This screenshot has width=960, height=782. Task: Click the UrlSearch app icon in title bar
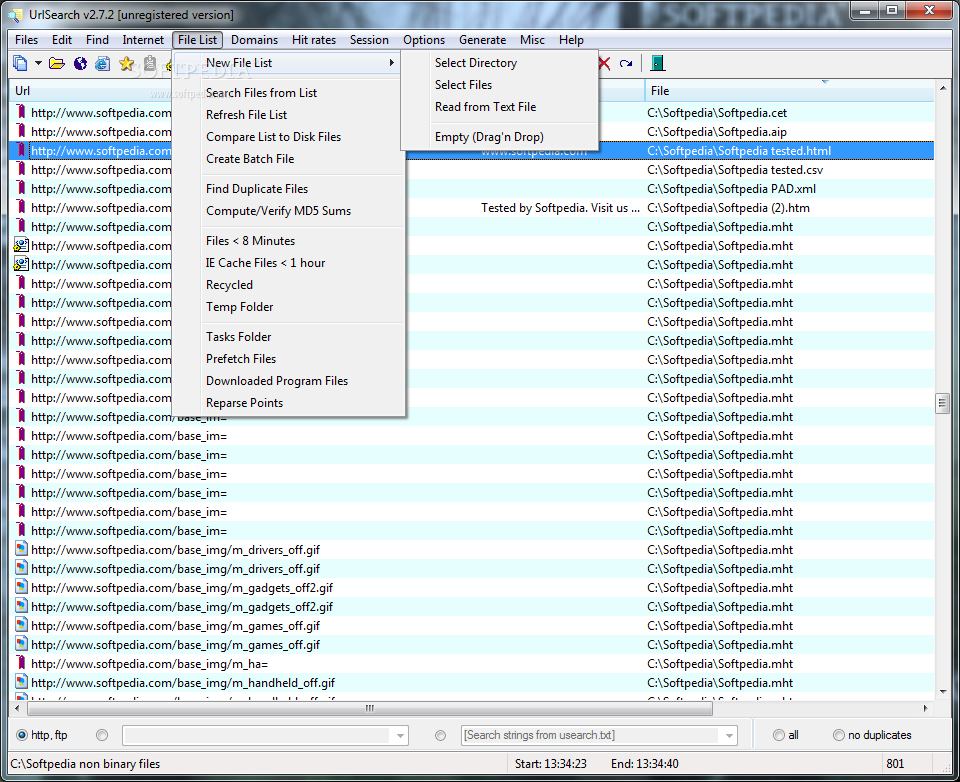[15, 15]
